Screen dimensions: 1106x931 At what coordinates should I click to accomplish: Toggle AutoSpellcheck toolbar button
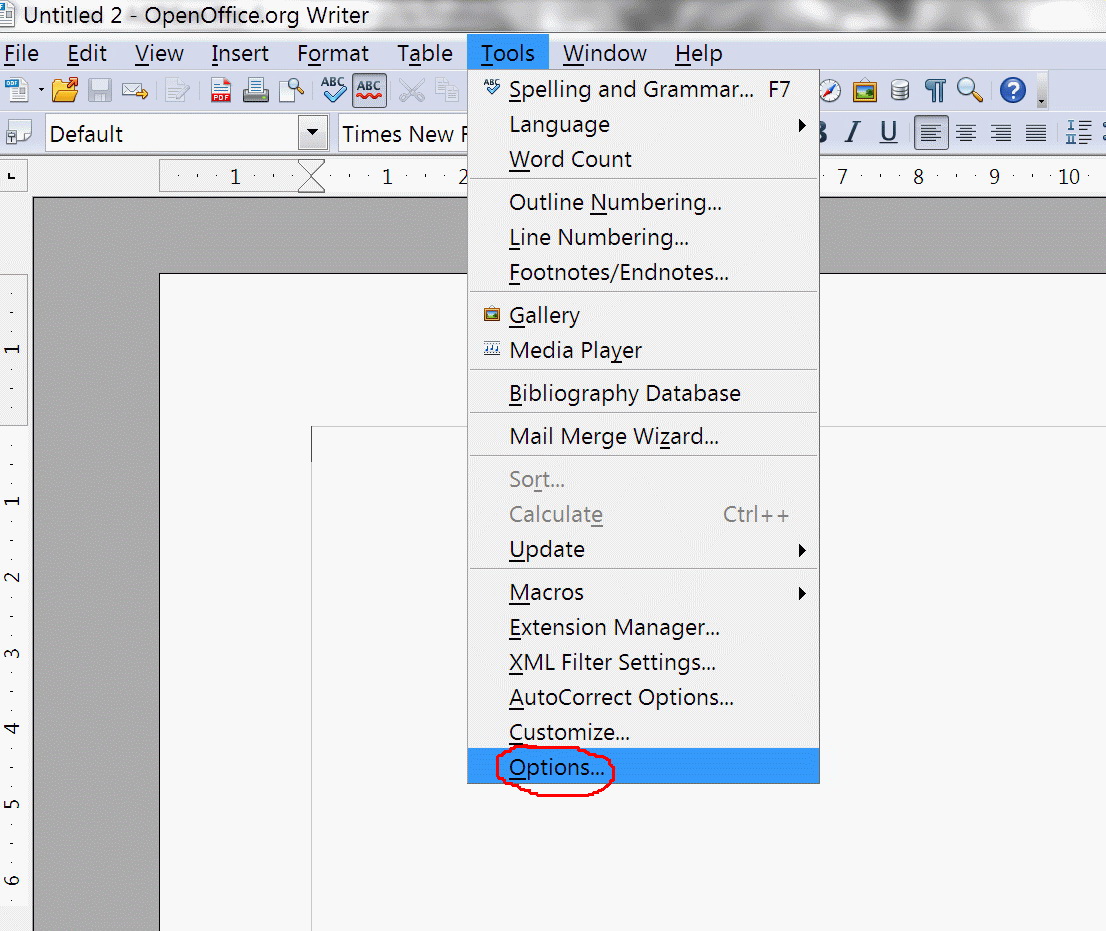click(369, 90)
